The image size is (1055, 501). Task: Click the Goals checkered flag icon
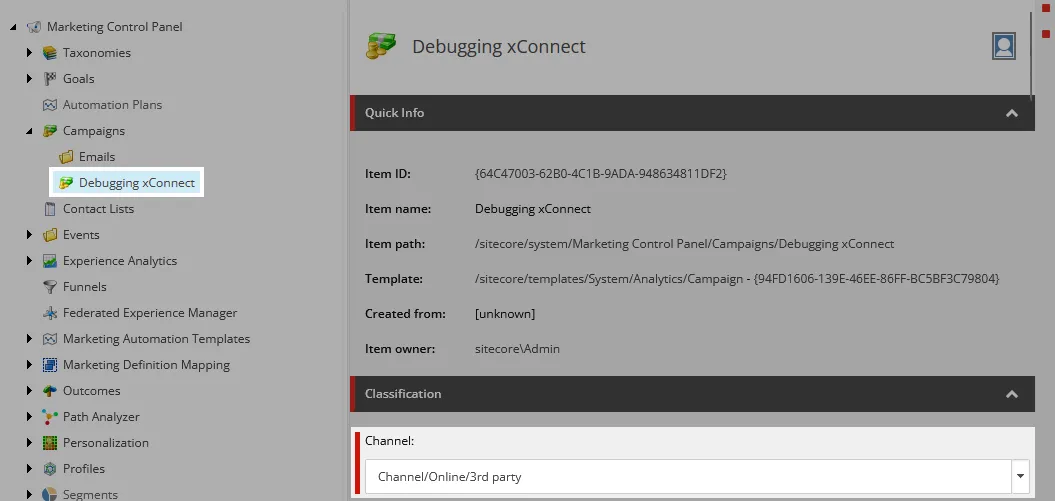(x=50, y=79)
